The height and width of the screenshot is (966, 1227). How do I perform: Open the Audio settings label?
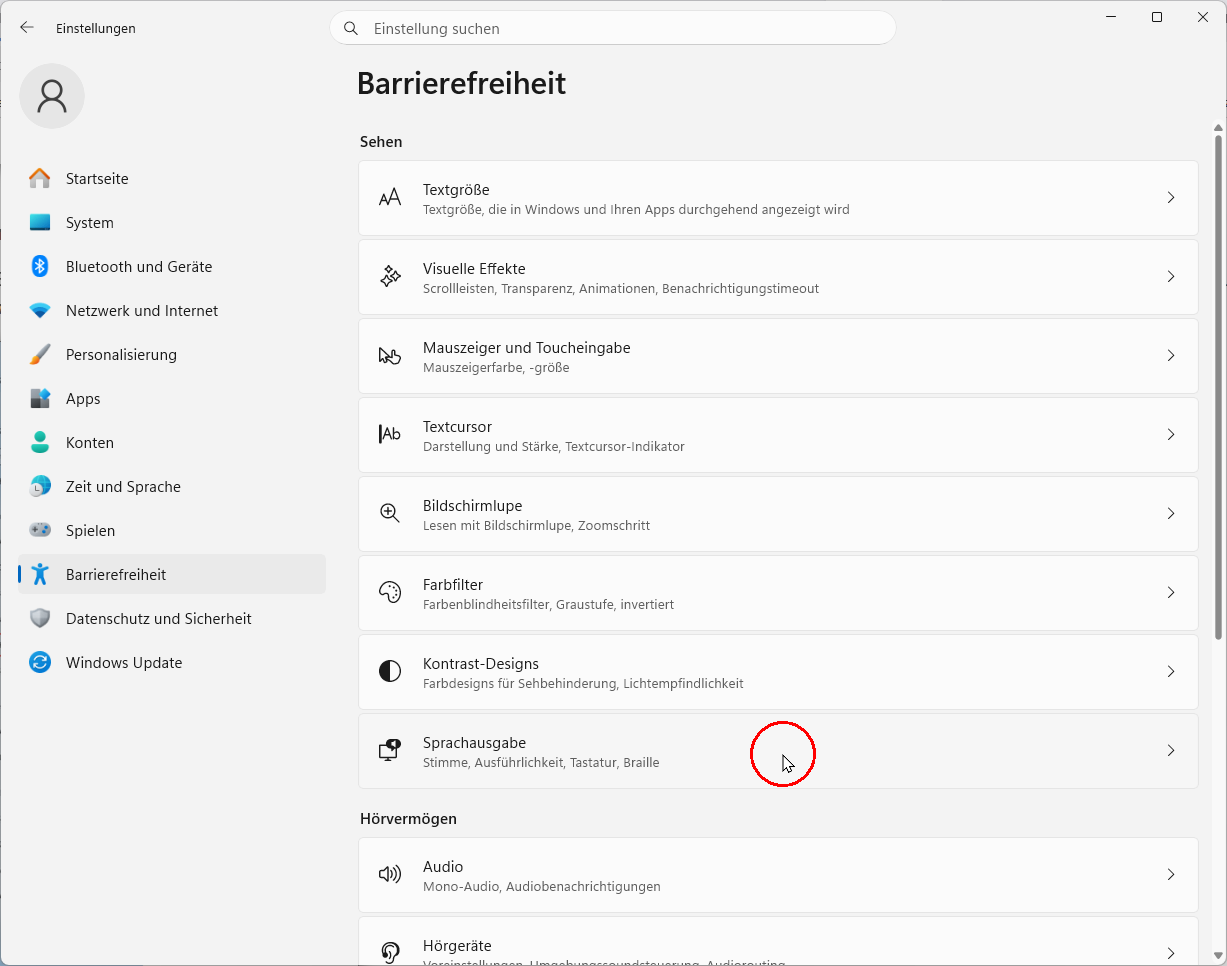[443, 867]
